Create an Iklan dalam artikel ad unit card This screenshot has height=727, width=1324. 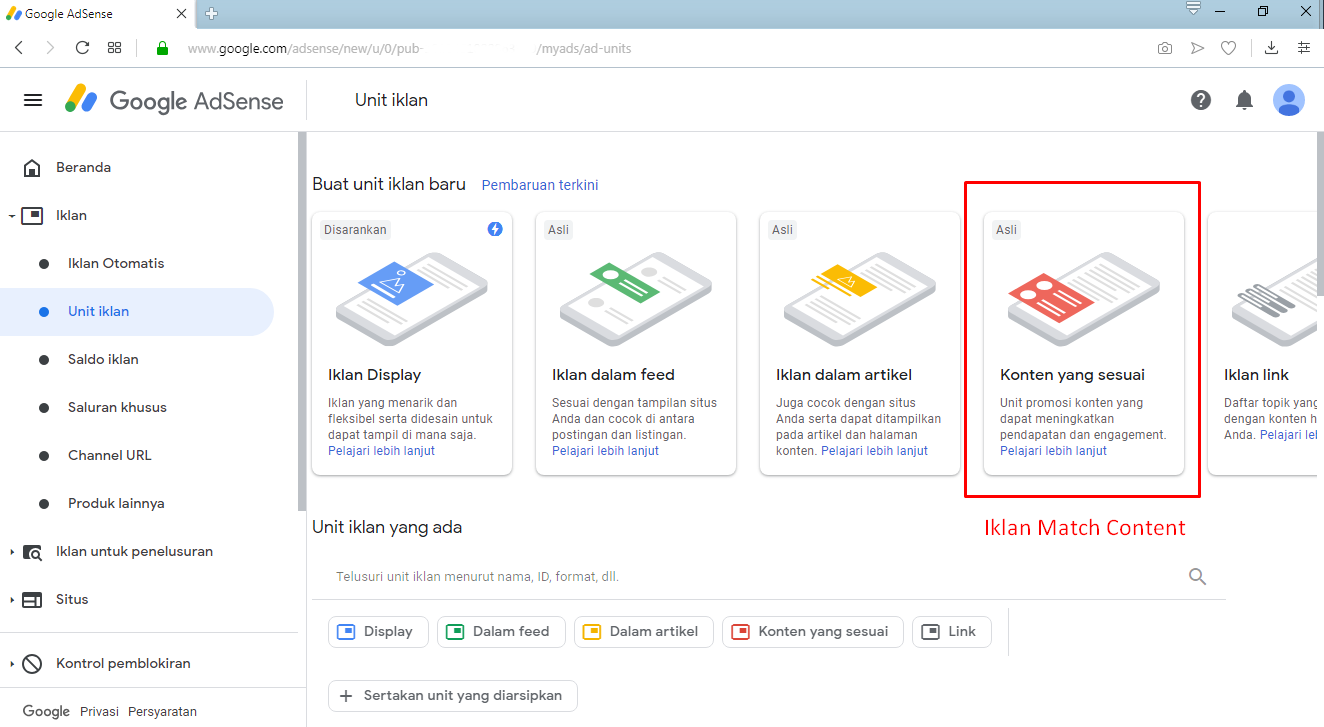(860, 343)
